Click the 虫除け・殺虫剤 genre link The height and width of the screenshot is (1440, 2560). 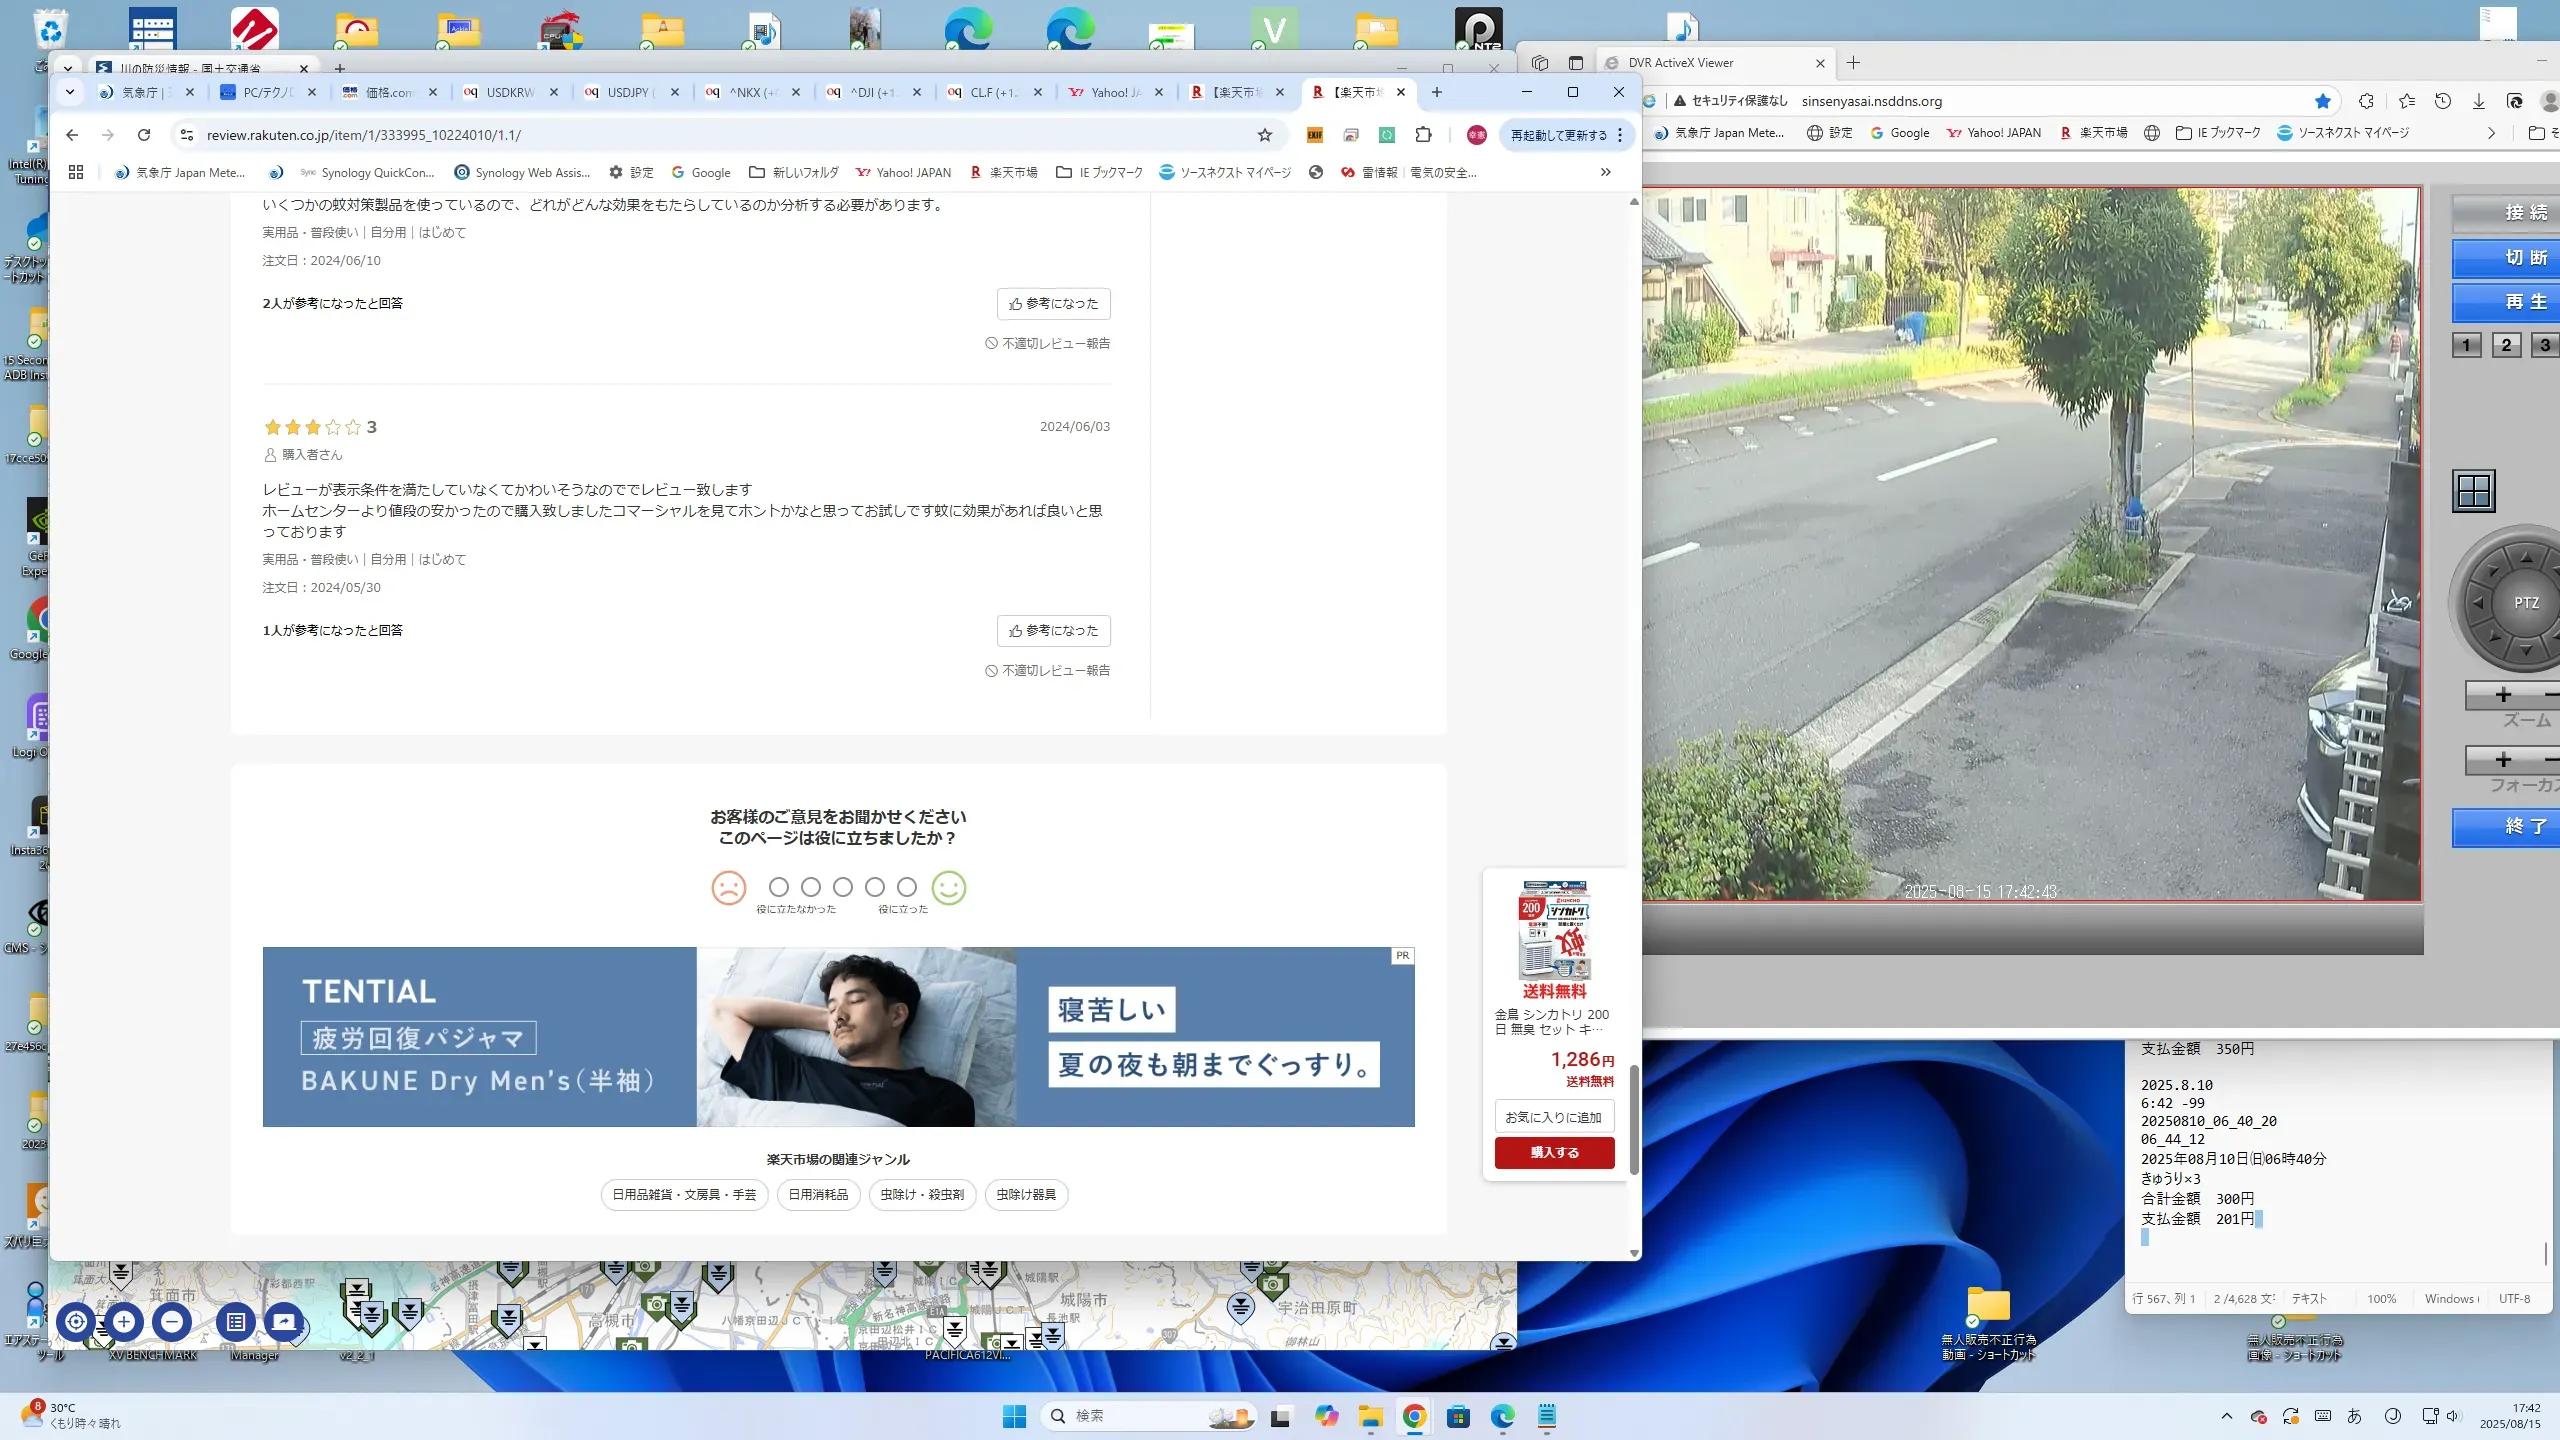pyautogui.click(x=922, y=1194)
